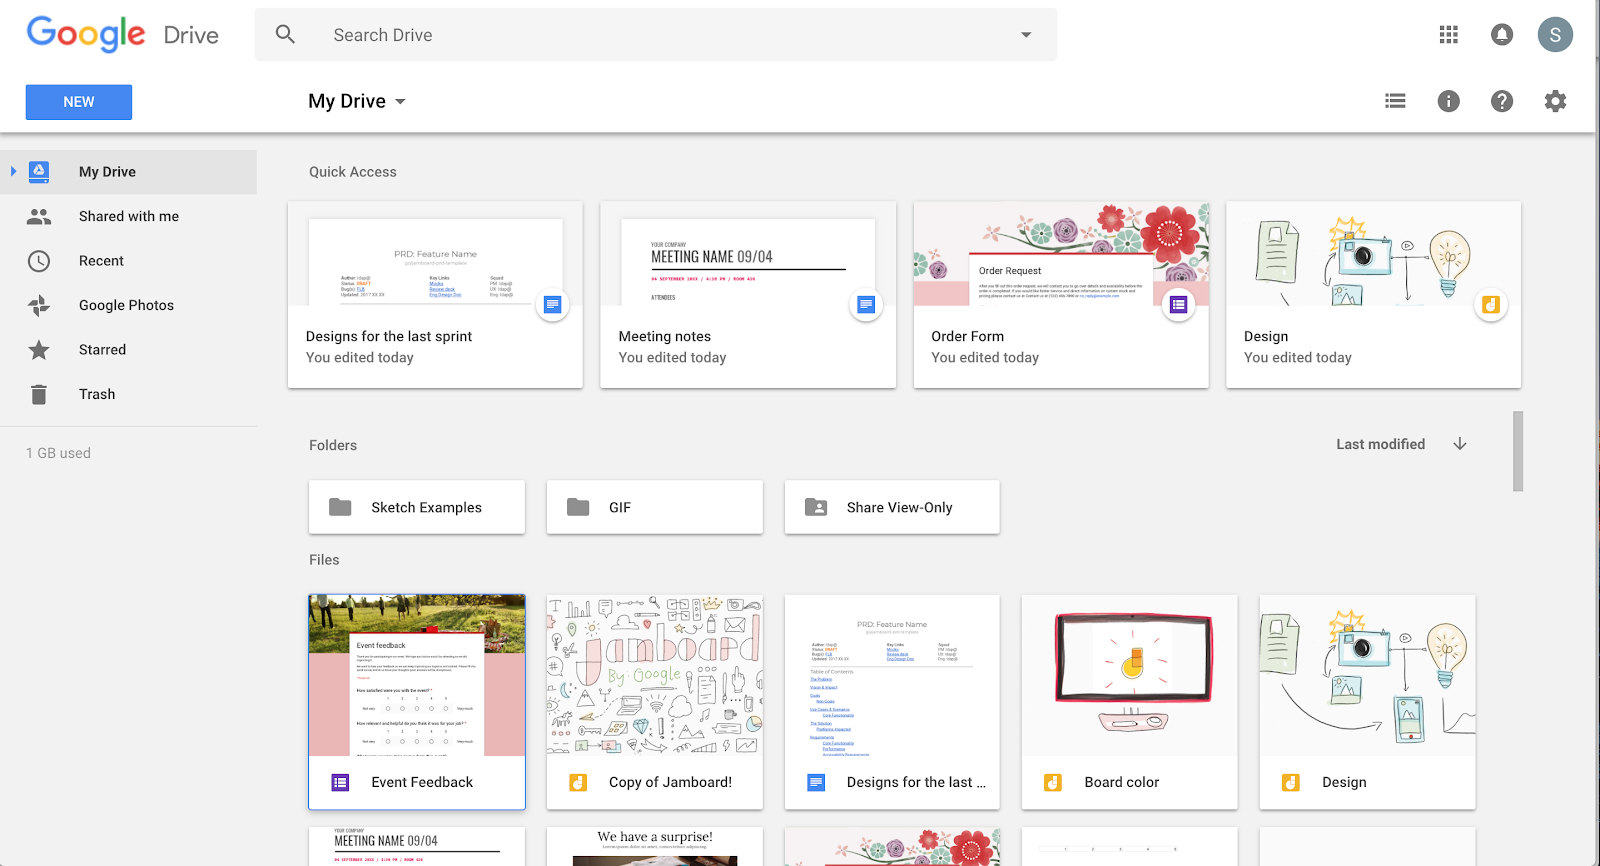Click the Shared with me people icon

point(39,216)
